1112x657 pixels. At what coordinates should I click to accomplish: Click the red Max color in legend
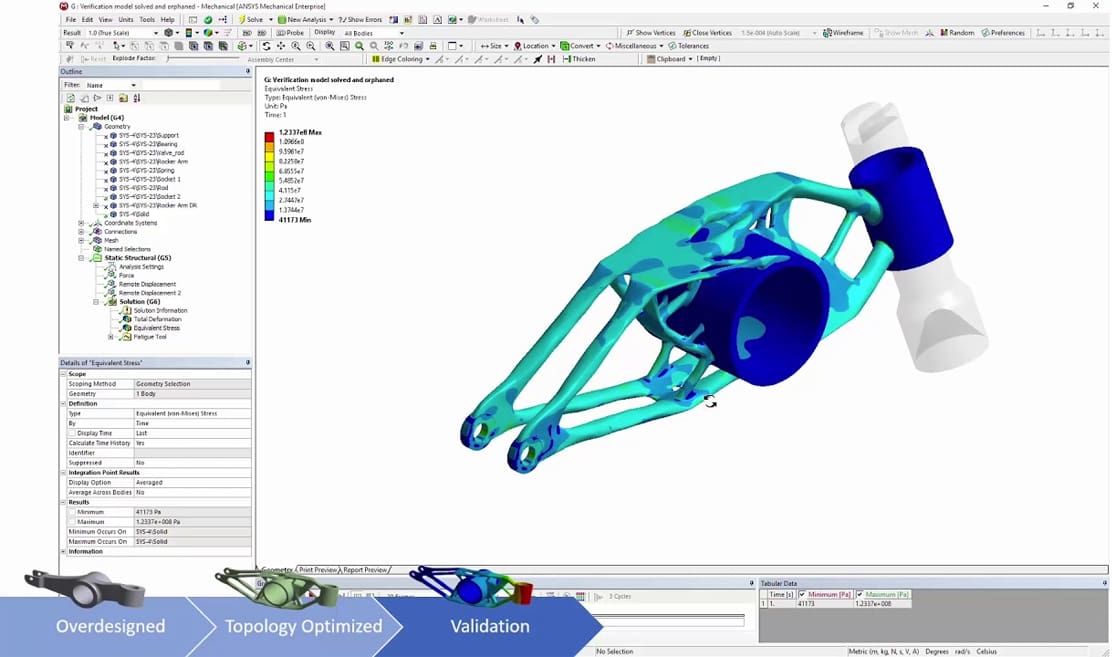tap(269, 137)
